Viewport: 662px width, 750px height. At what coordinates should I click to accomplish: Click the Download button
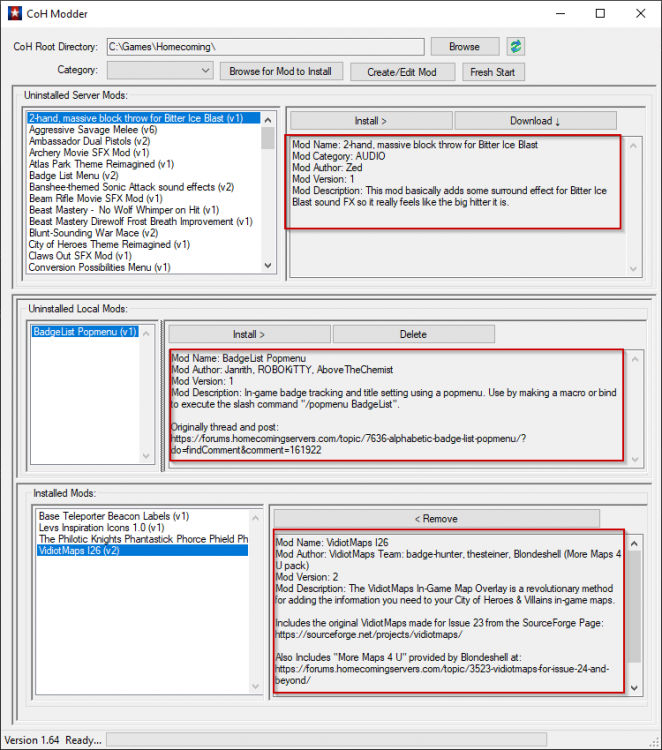pyautogui.click(x=535, y=121)
